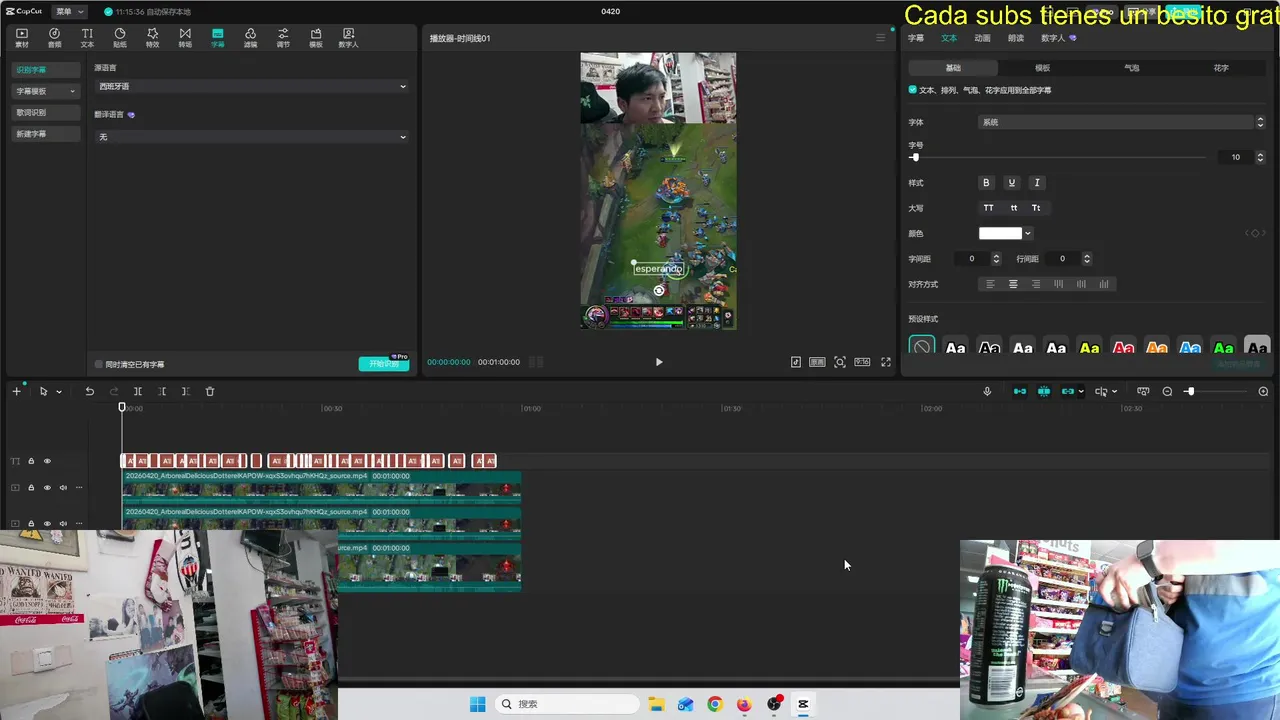Open the 贴纸 stickers panel
1280x720 pixels.
click(120, 38)
